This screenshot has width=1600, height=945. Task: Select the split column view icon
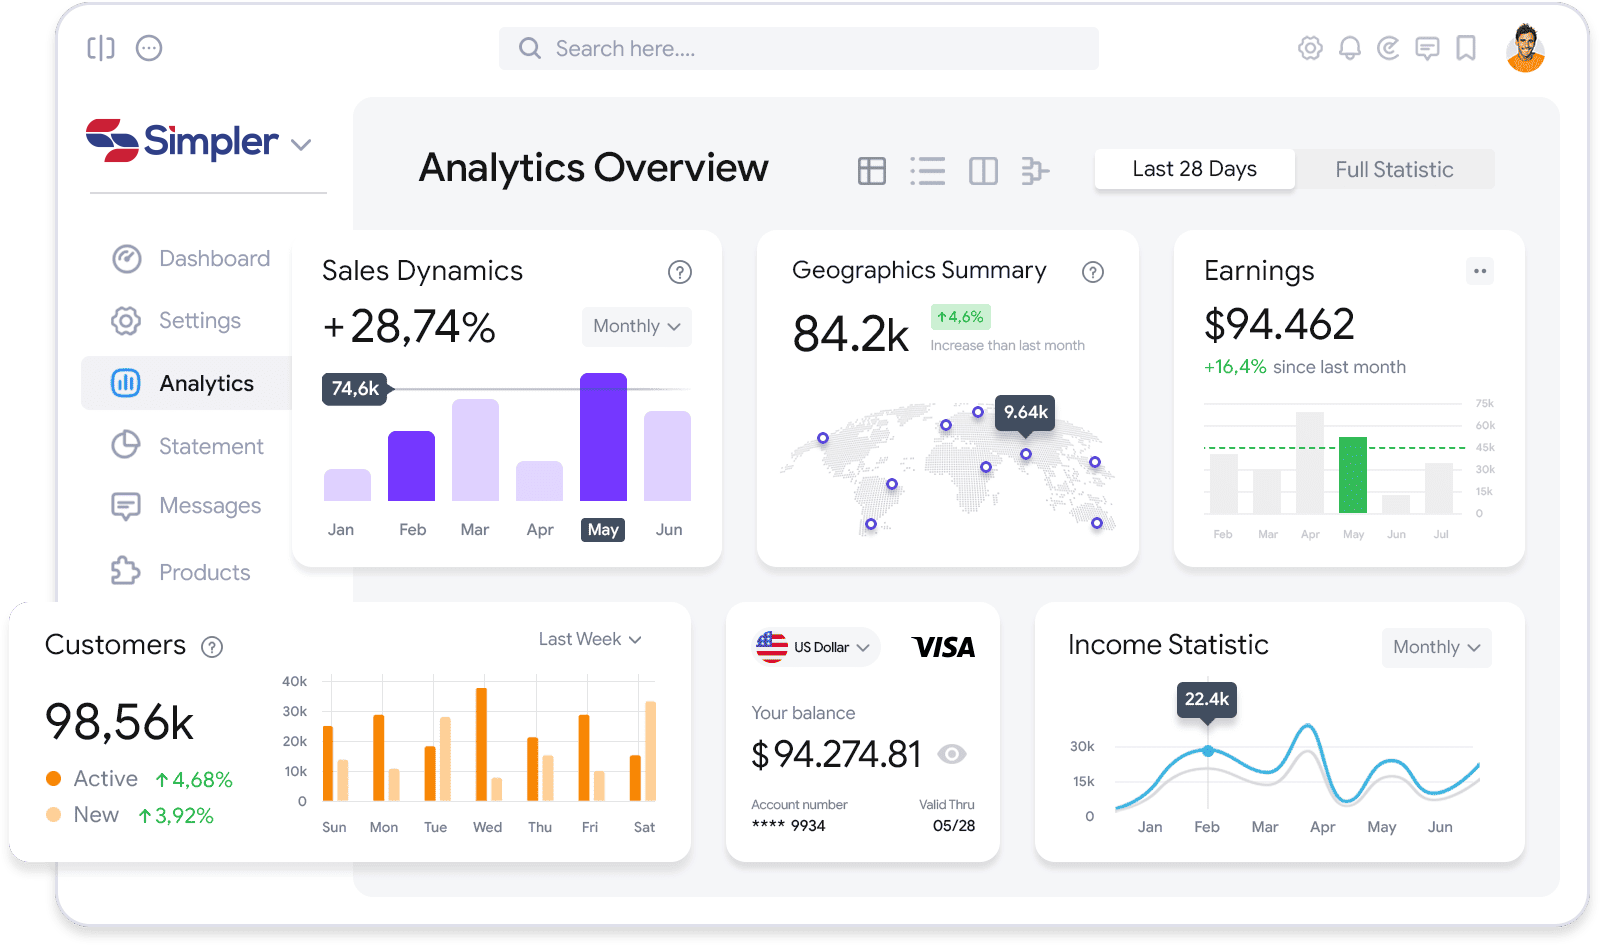tap(983, 171)
